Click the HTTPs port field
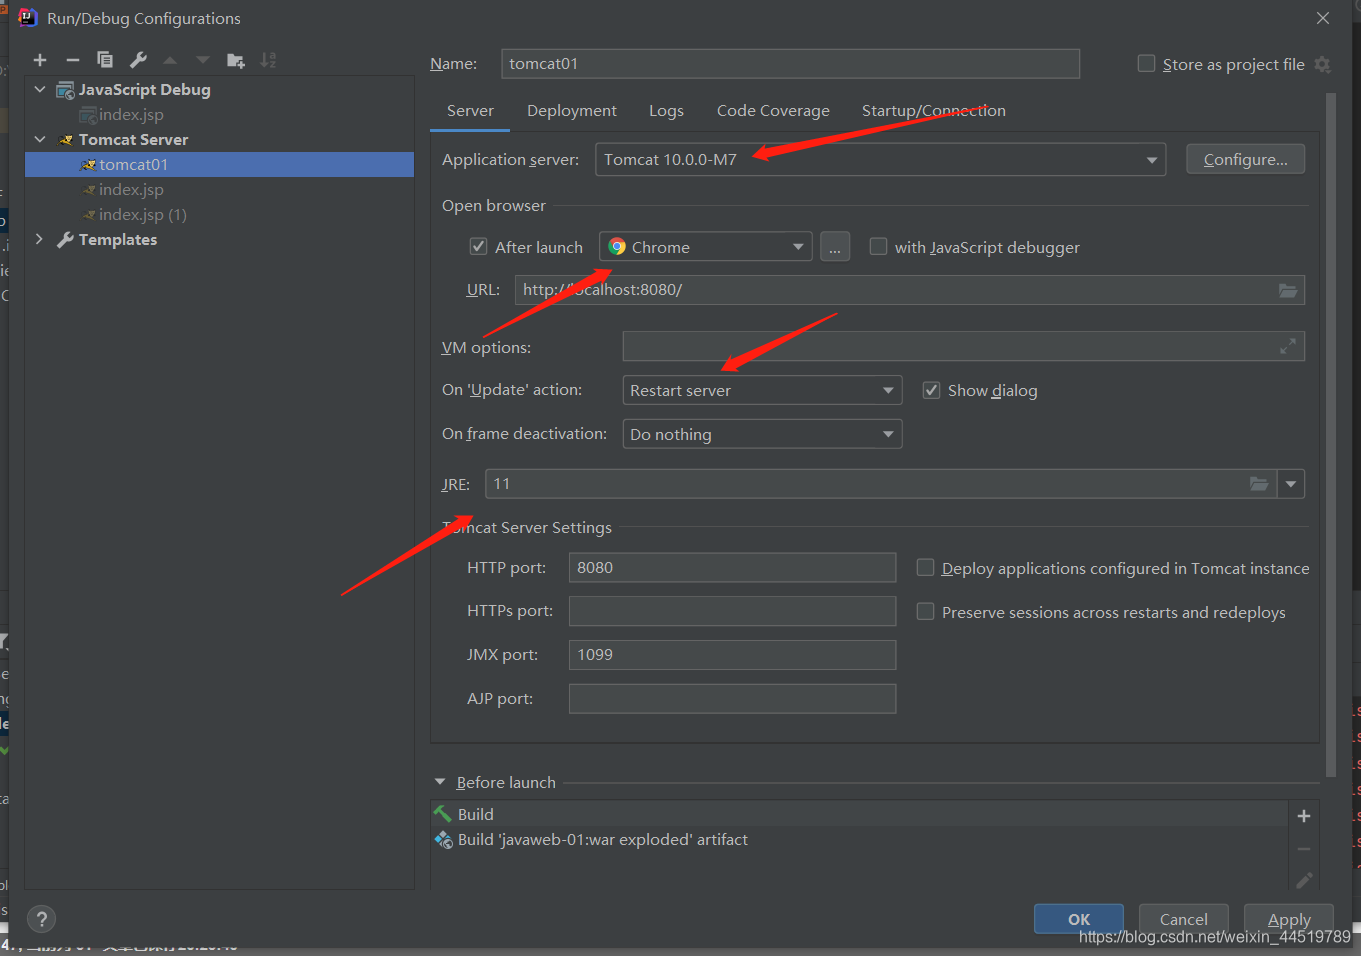 tap(732, 611)
